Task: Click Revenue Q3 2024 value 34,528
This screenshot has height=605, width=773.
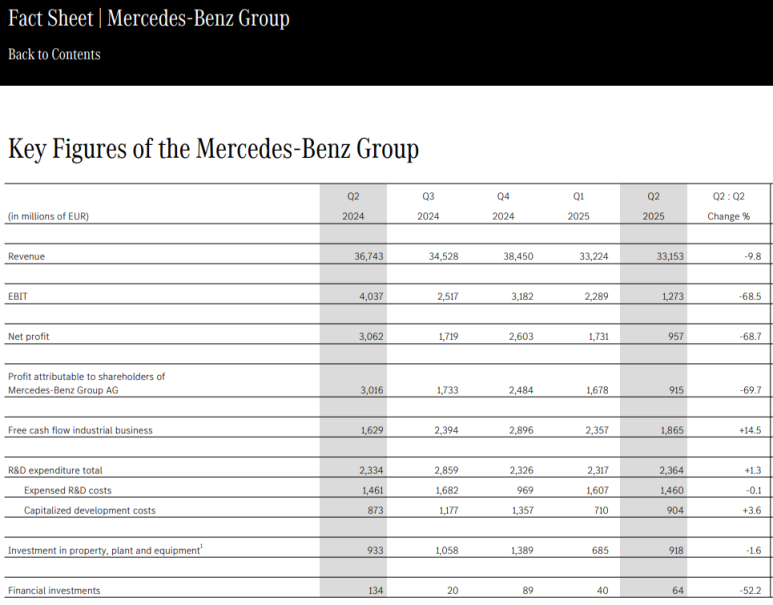Action: [x=443, y=256]
